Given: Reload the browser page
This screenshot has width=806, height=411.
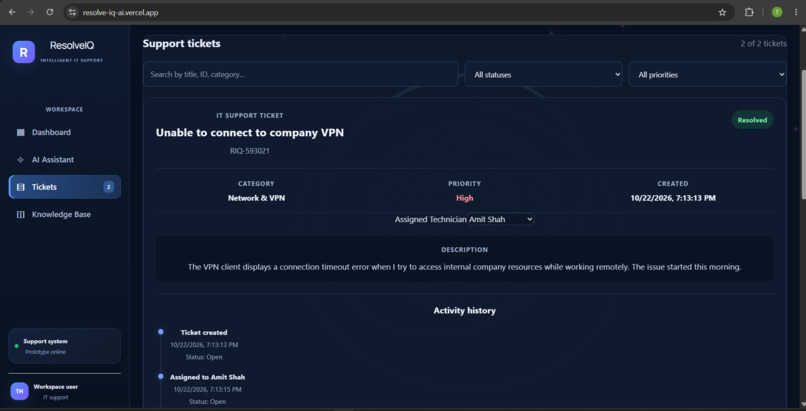Looking at the screenshot, I should tap(50, 12).
